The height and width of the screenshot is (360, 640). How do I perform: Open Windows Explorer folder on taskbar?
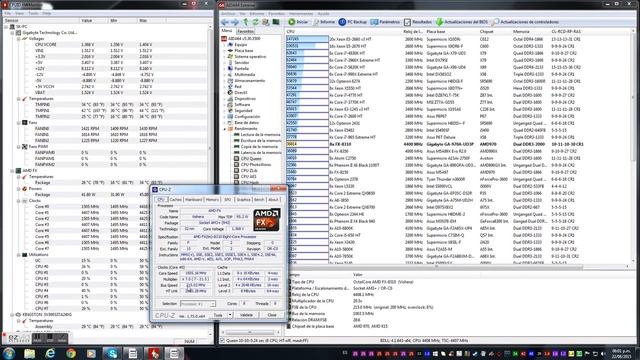(x=29, y=353)
